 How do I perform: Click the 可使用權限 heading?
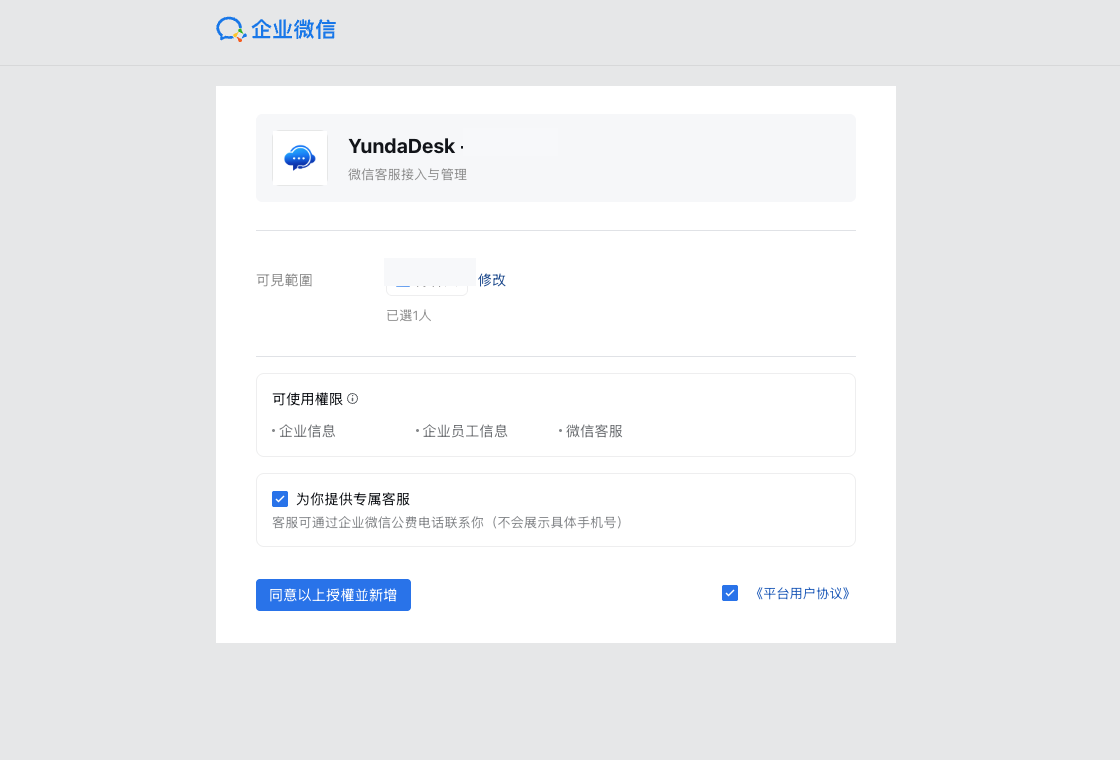click(x=307, y=399)
